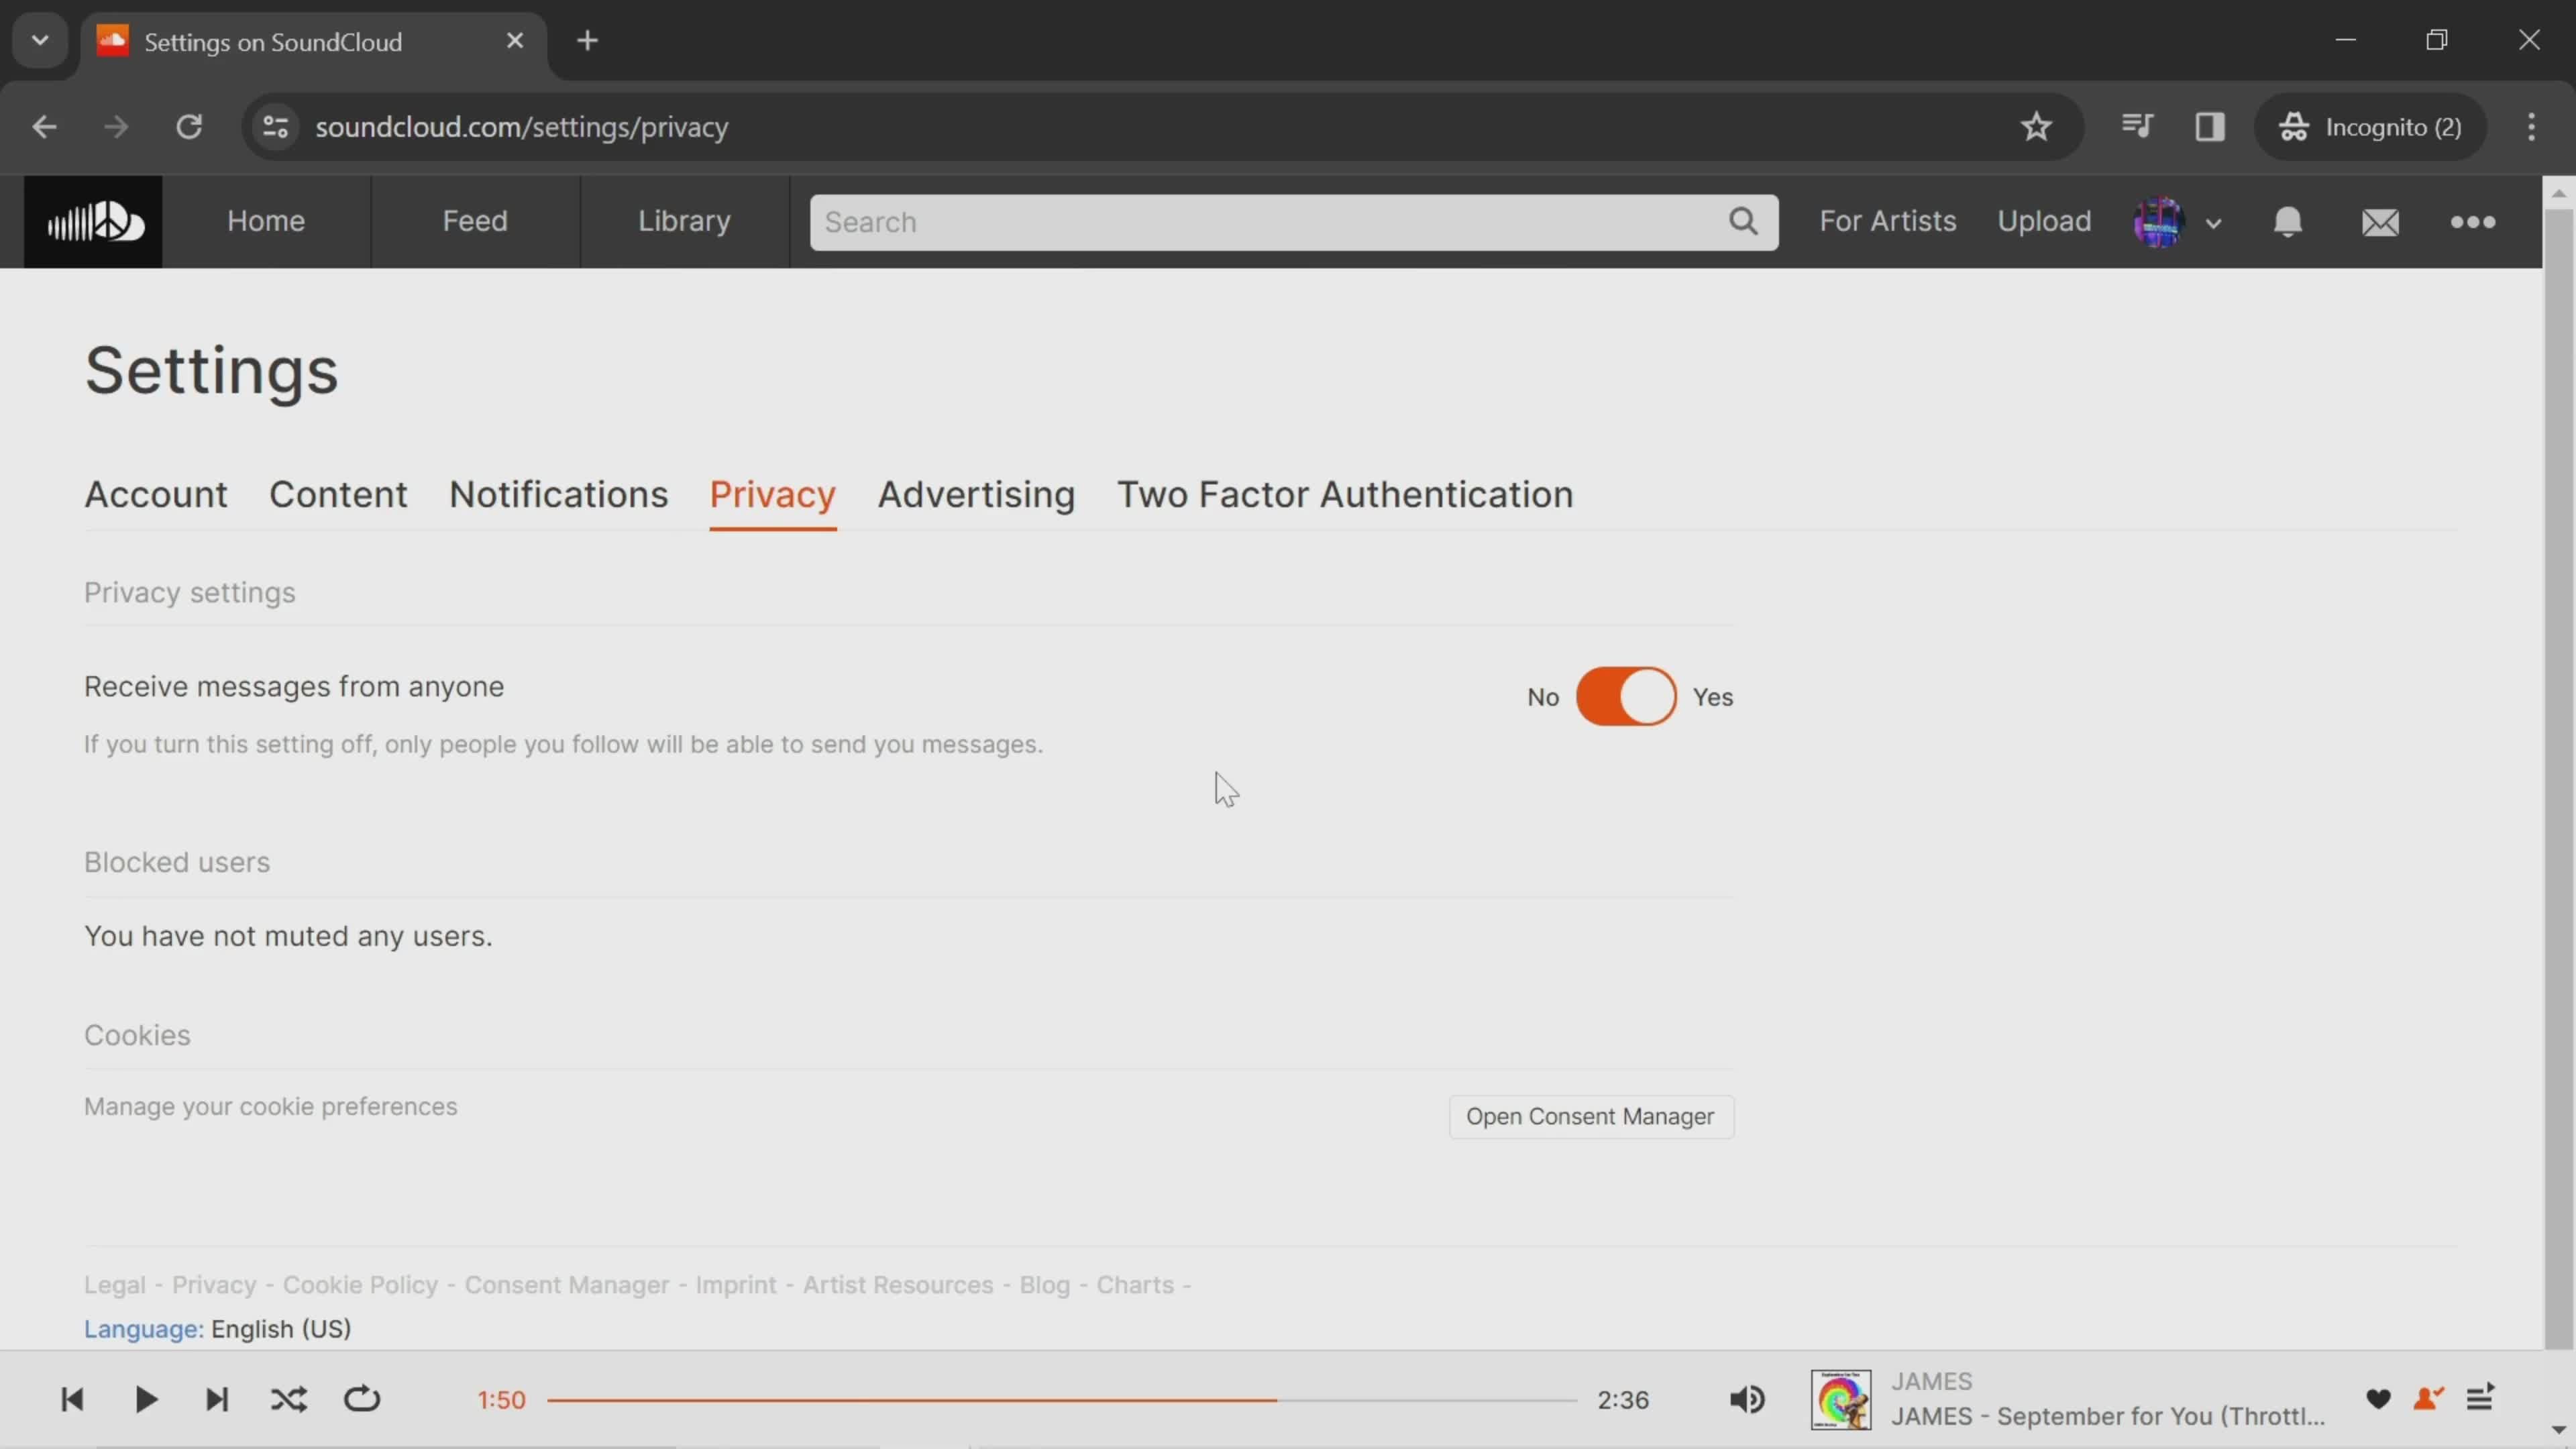Click the skip to previous track icon
The image size is (2576, 1449).
pyautogui.click(x=72, y=1399)
